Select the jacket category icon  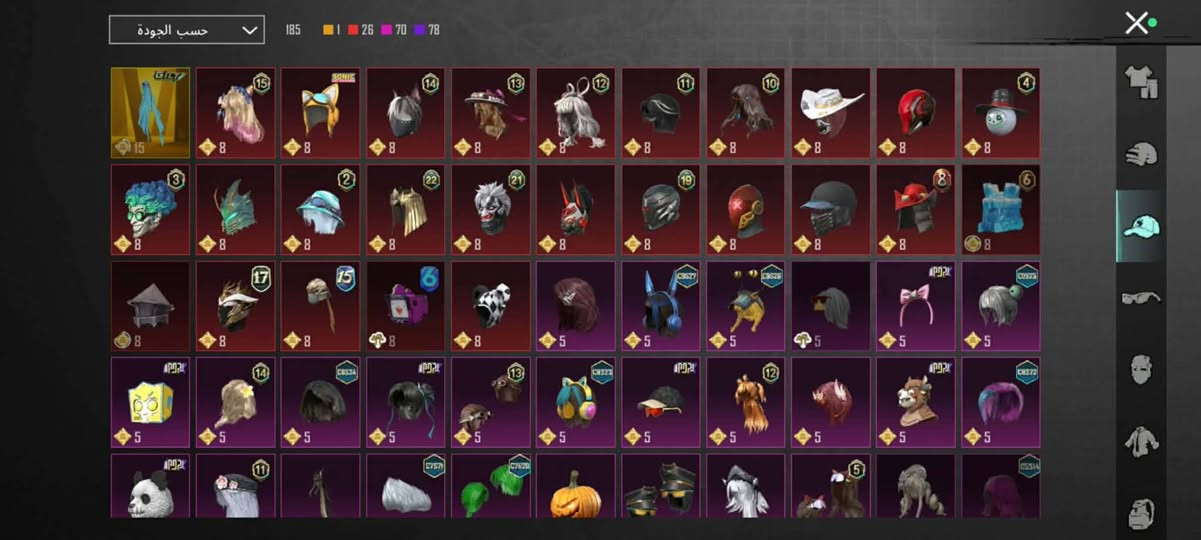click(x=1140, y=441)
